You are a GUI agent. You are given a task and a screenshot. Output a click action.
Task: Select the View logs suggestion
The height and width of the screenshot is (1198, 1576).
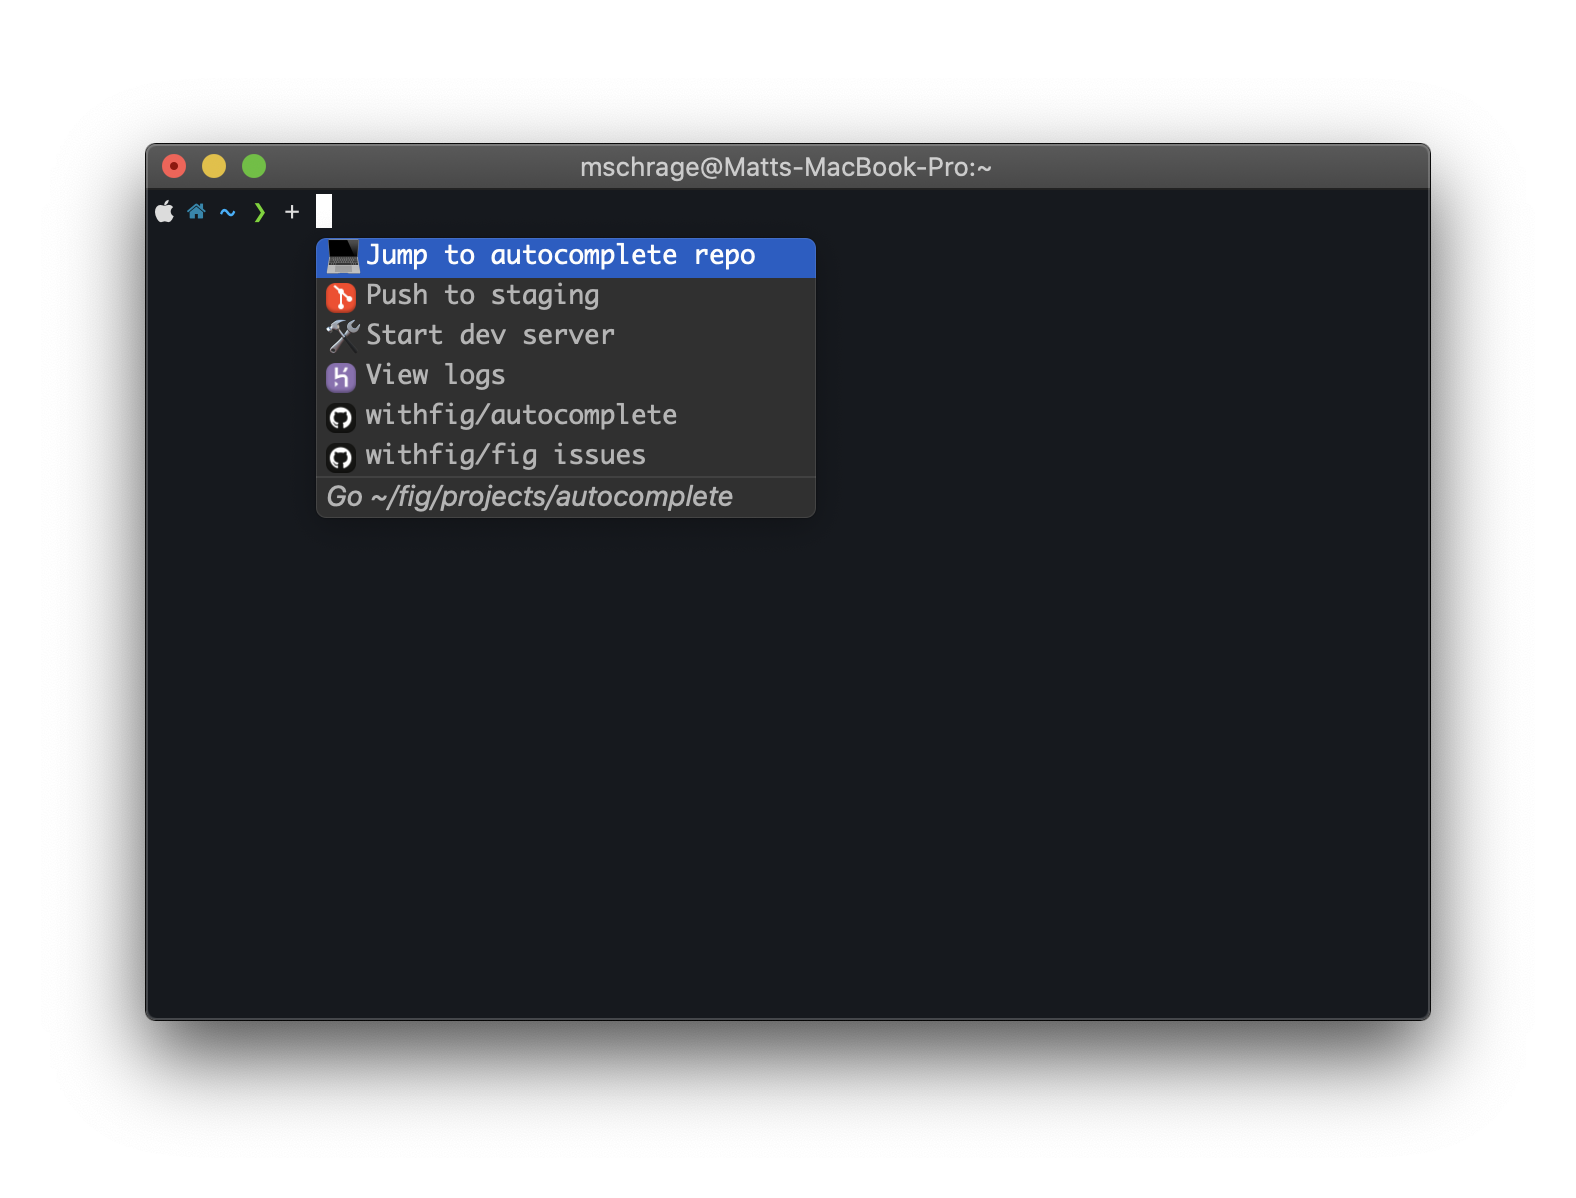(566, 377)
